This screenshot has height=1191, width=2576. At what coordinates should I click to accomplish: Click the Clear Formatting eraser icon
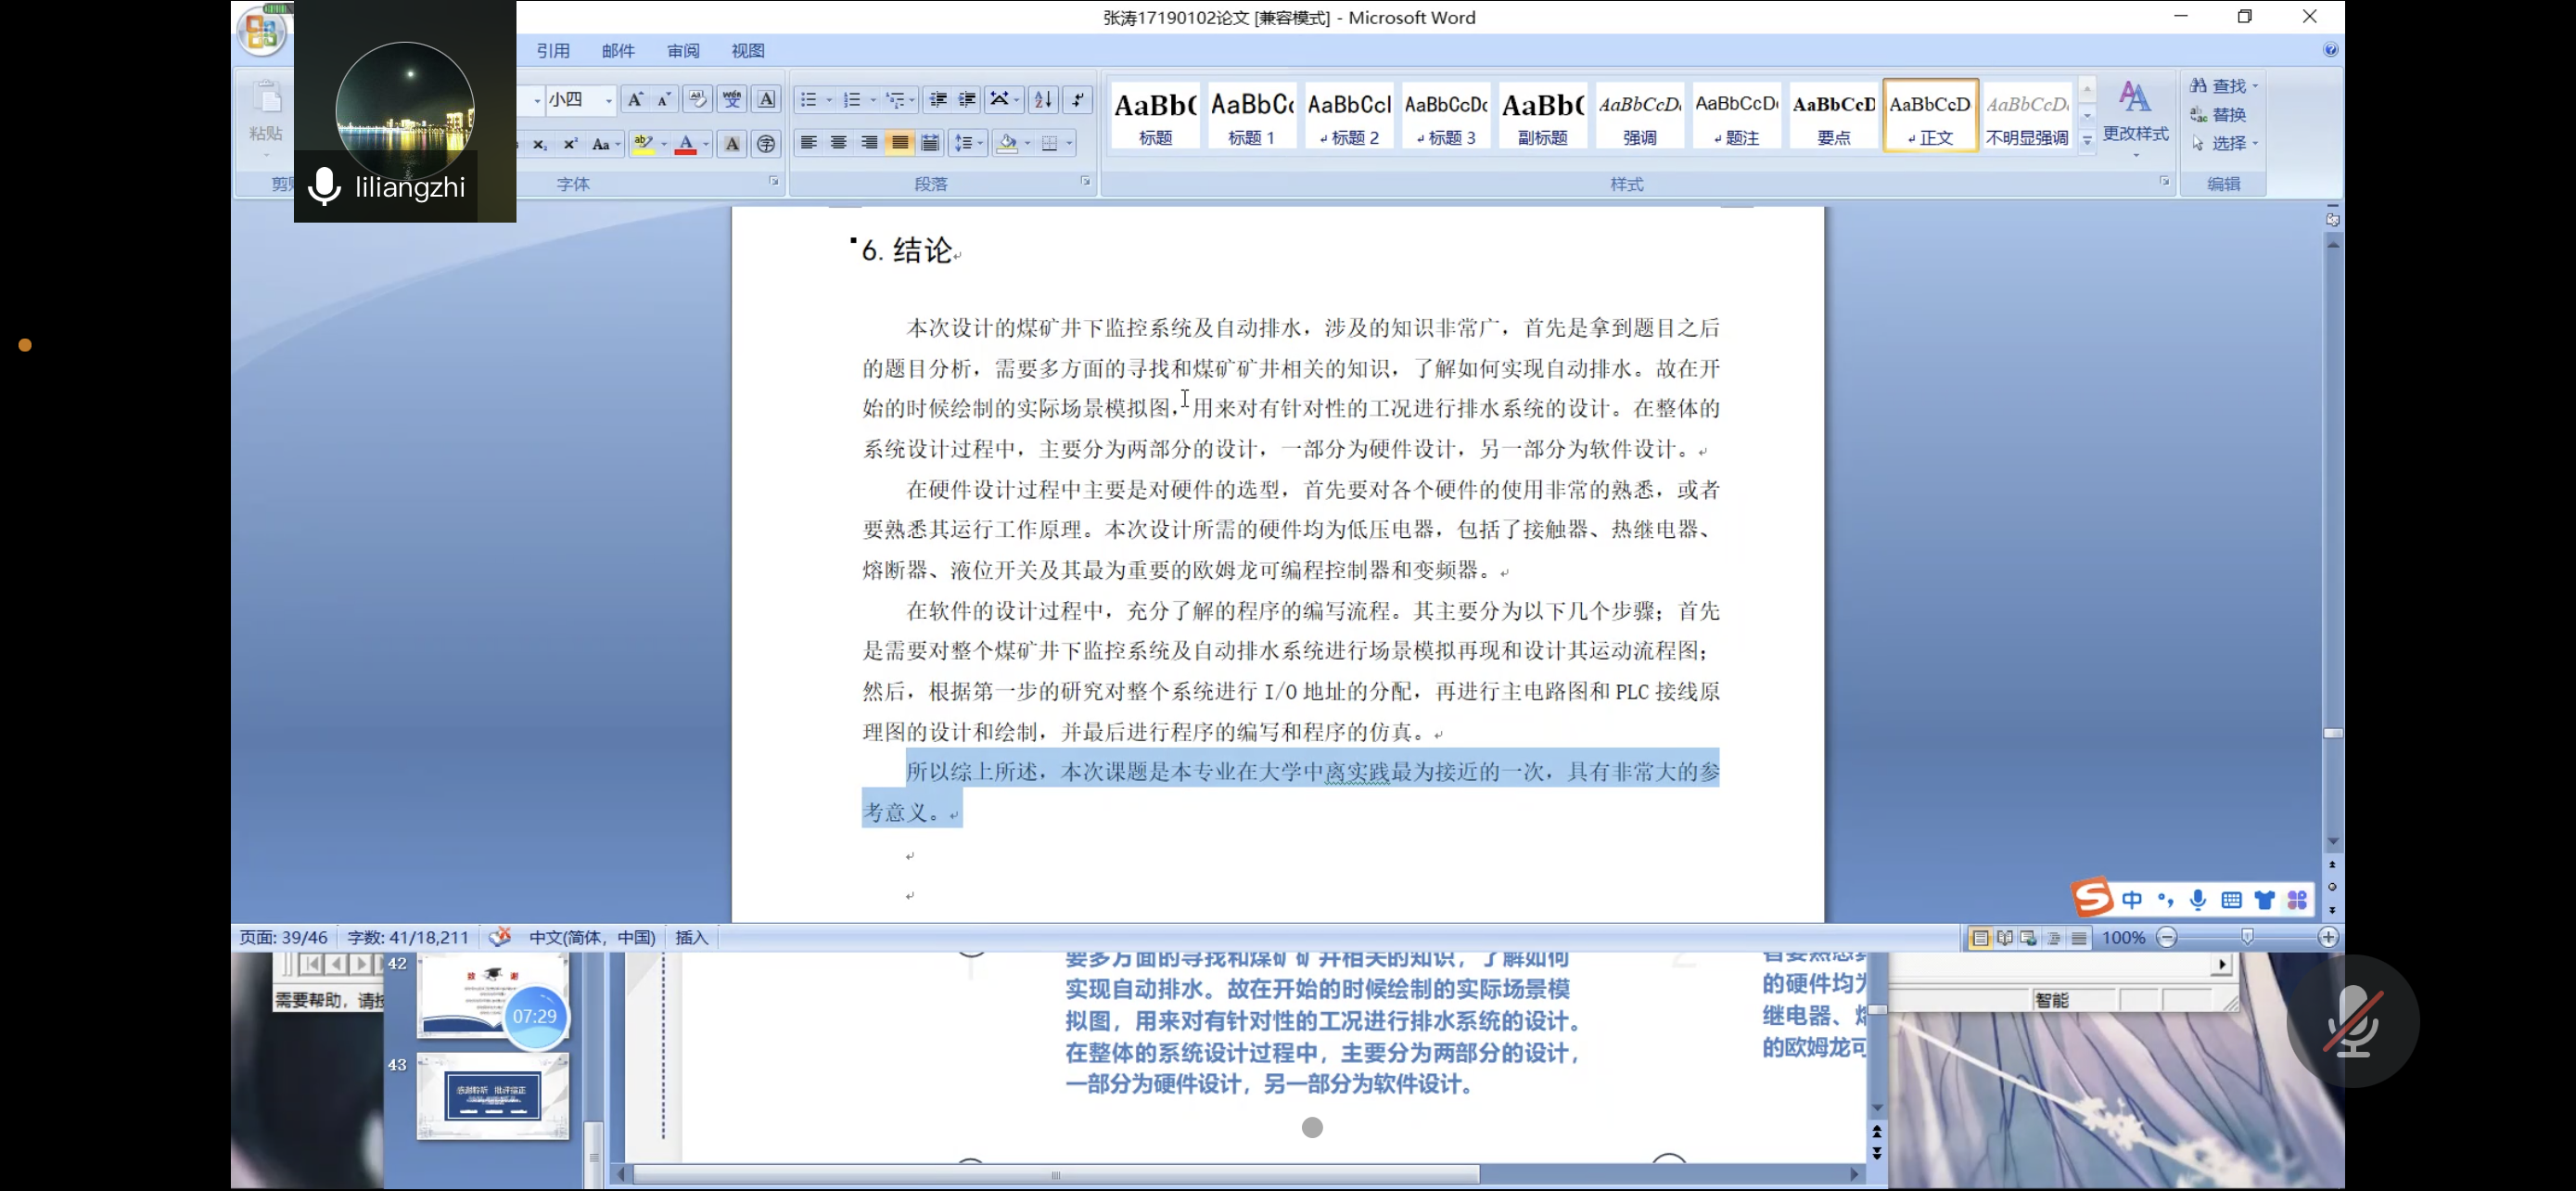point(697,99)
